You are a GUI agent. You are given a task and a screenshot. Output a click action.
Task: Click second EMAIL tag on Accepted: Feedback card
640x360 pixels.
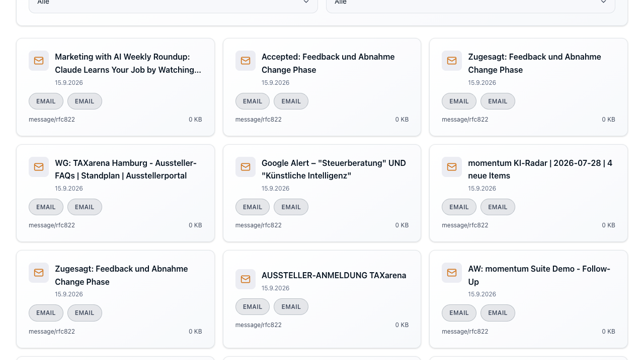coord(291,101)
